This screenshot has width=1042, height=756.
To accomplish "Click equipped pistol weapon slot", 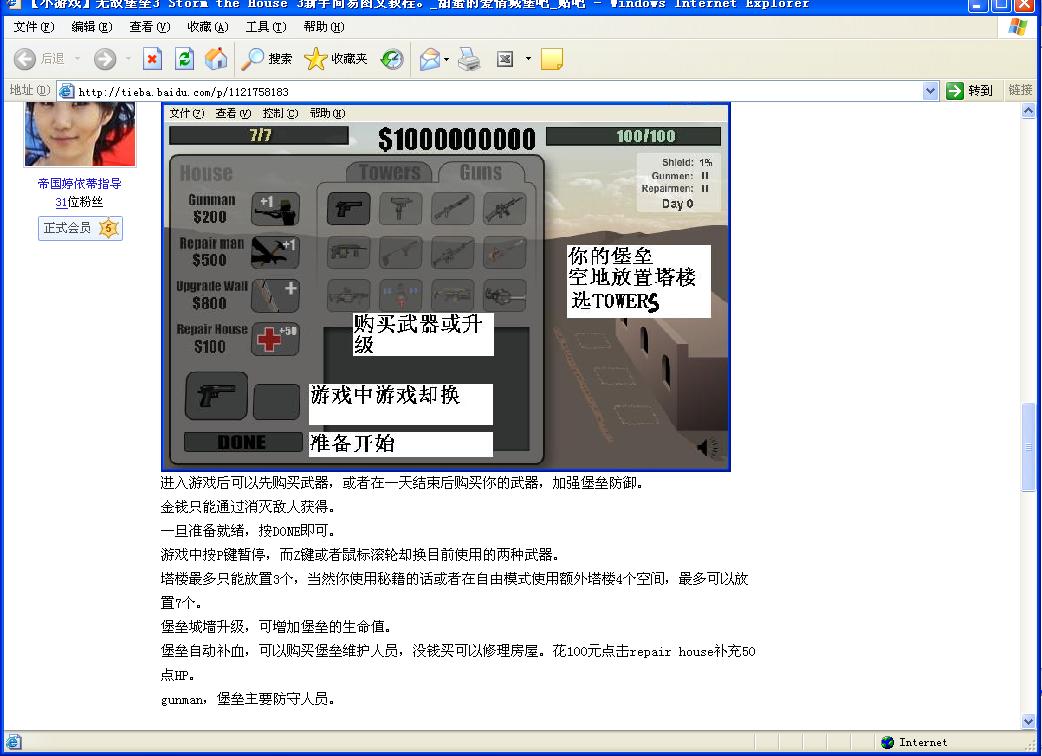I will [217, 396].
